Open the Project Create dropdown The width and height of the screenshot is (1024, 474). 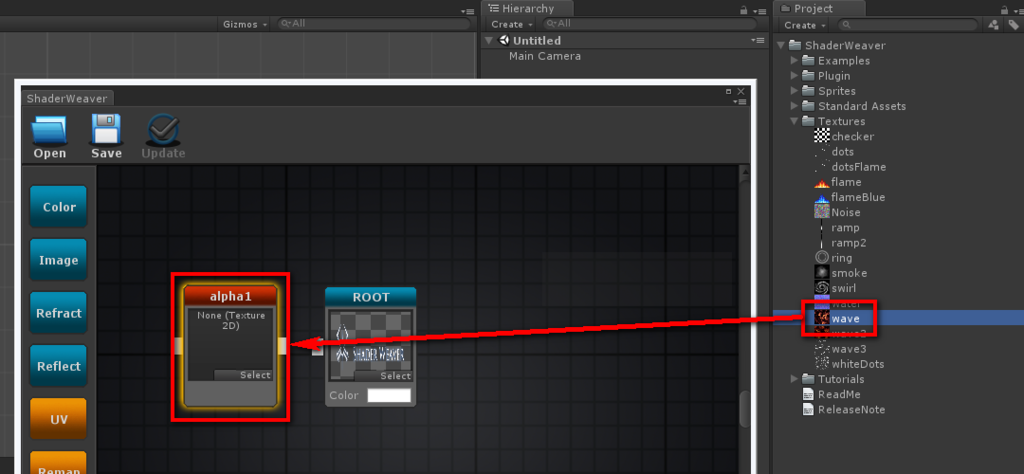tap(805, 25)
